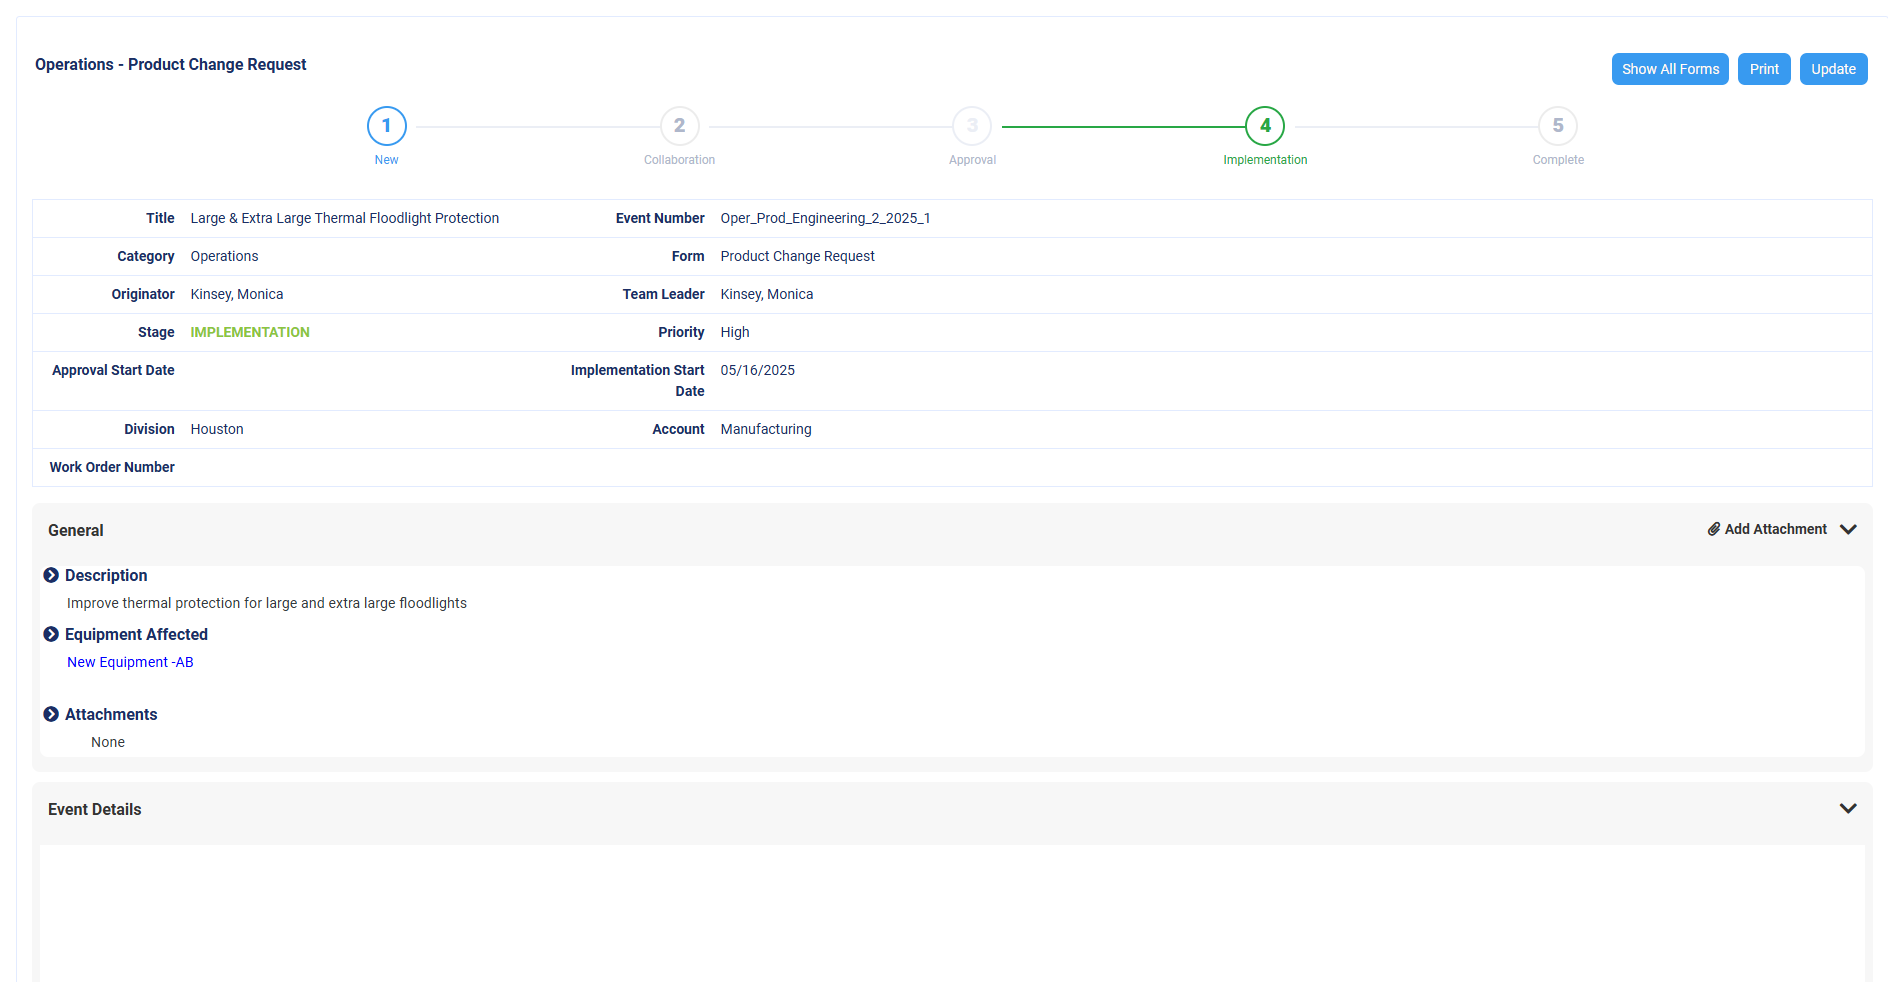Collapse the Event Details section chevron
Viewport: 1888px width, 982px height.
point(1848,808)
